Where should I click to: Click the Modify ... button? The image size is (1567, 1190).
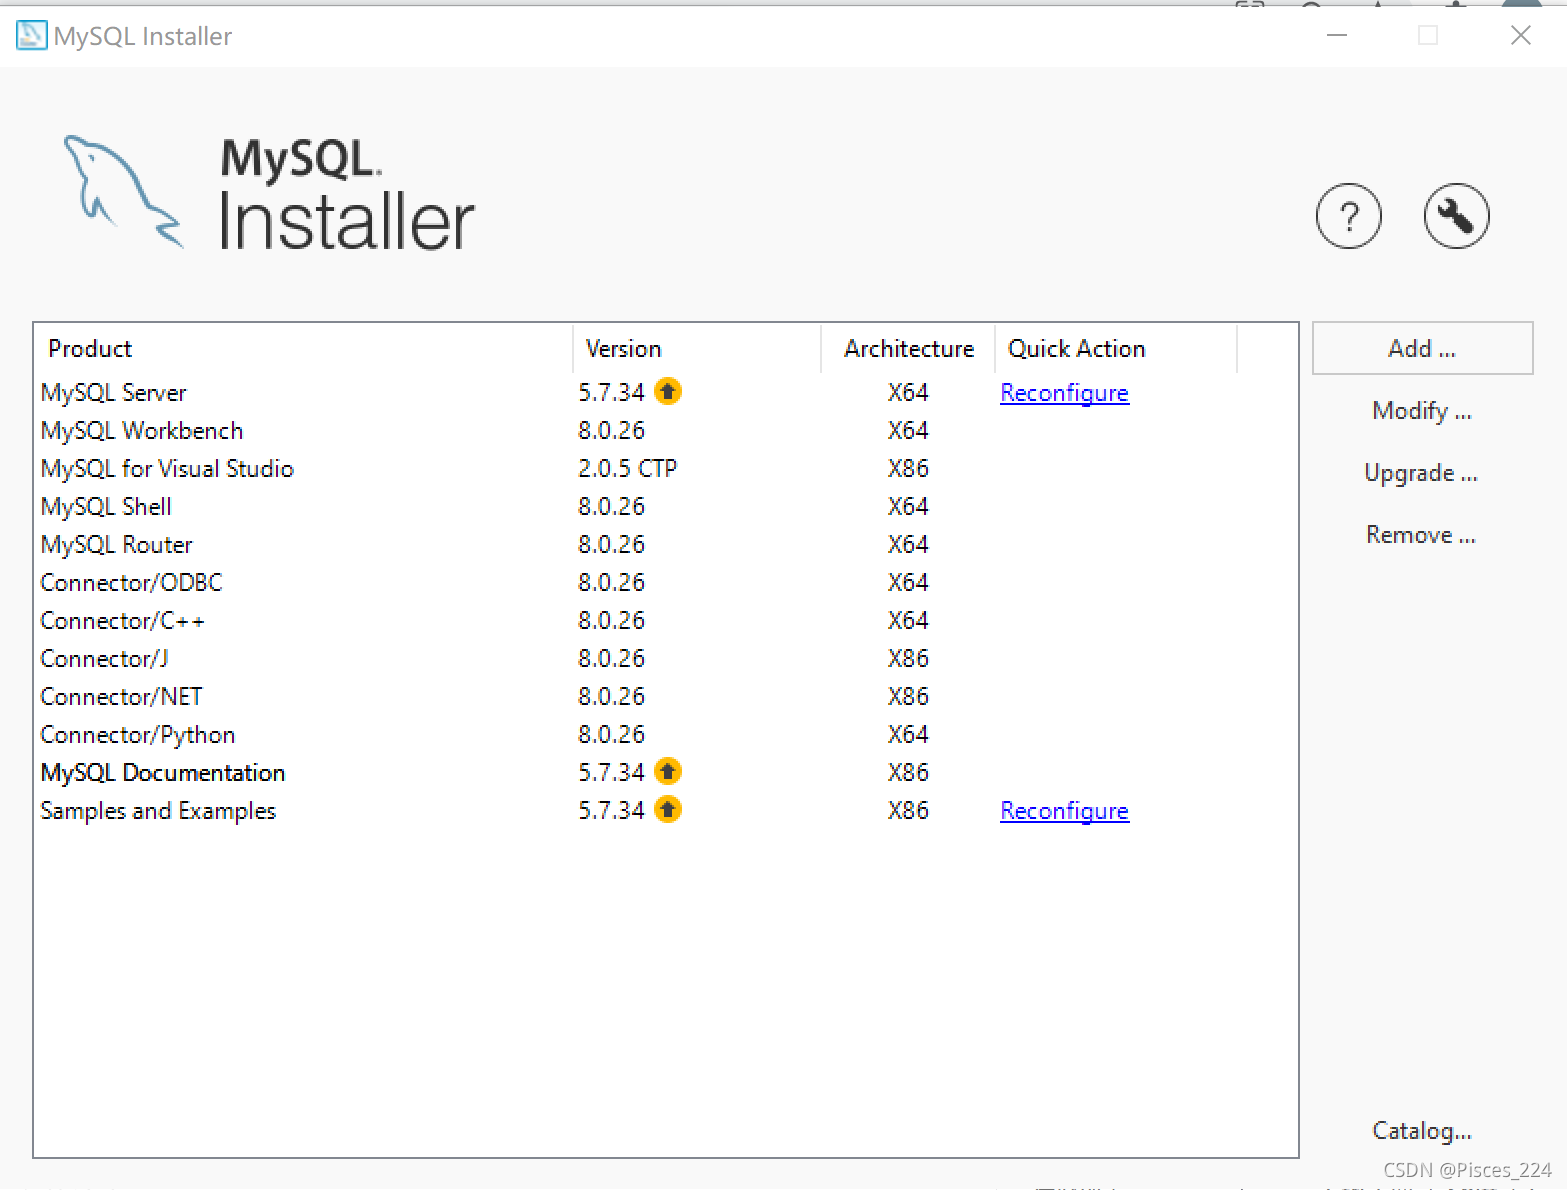(1422, 411)
